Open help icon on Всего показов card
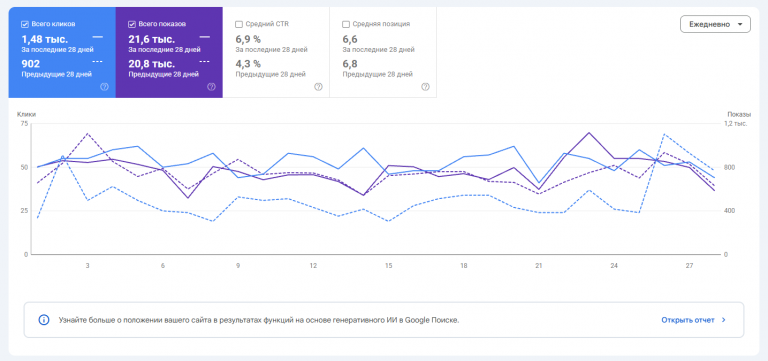The width and height of the screenshot is (768, 361). coord(211,87)
